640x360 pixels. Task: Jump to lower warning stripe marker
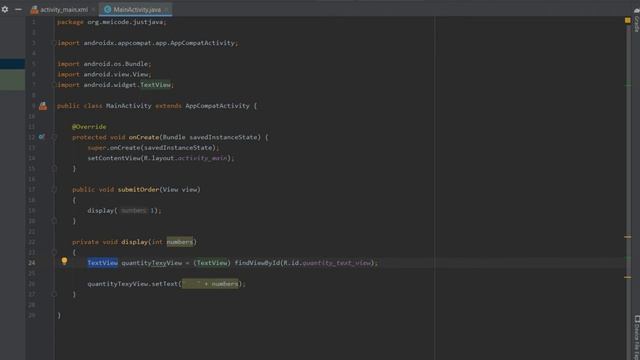click(x=628, y=277)
